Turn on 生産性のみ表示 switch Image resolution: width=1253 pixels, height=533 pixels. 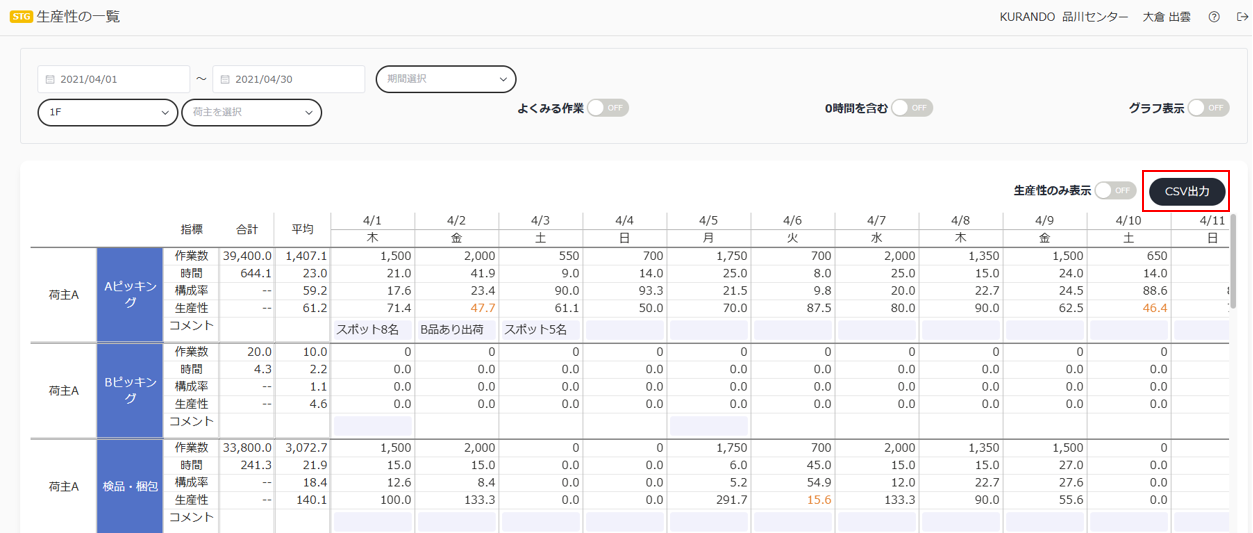click(x=1116, y=190)
